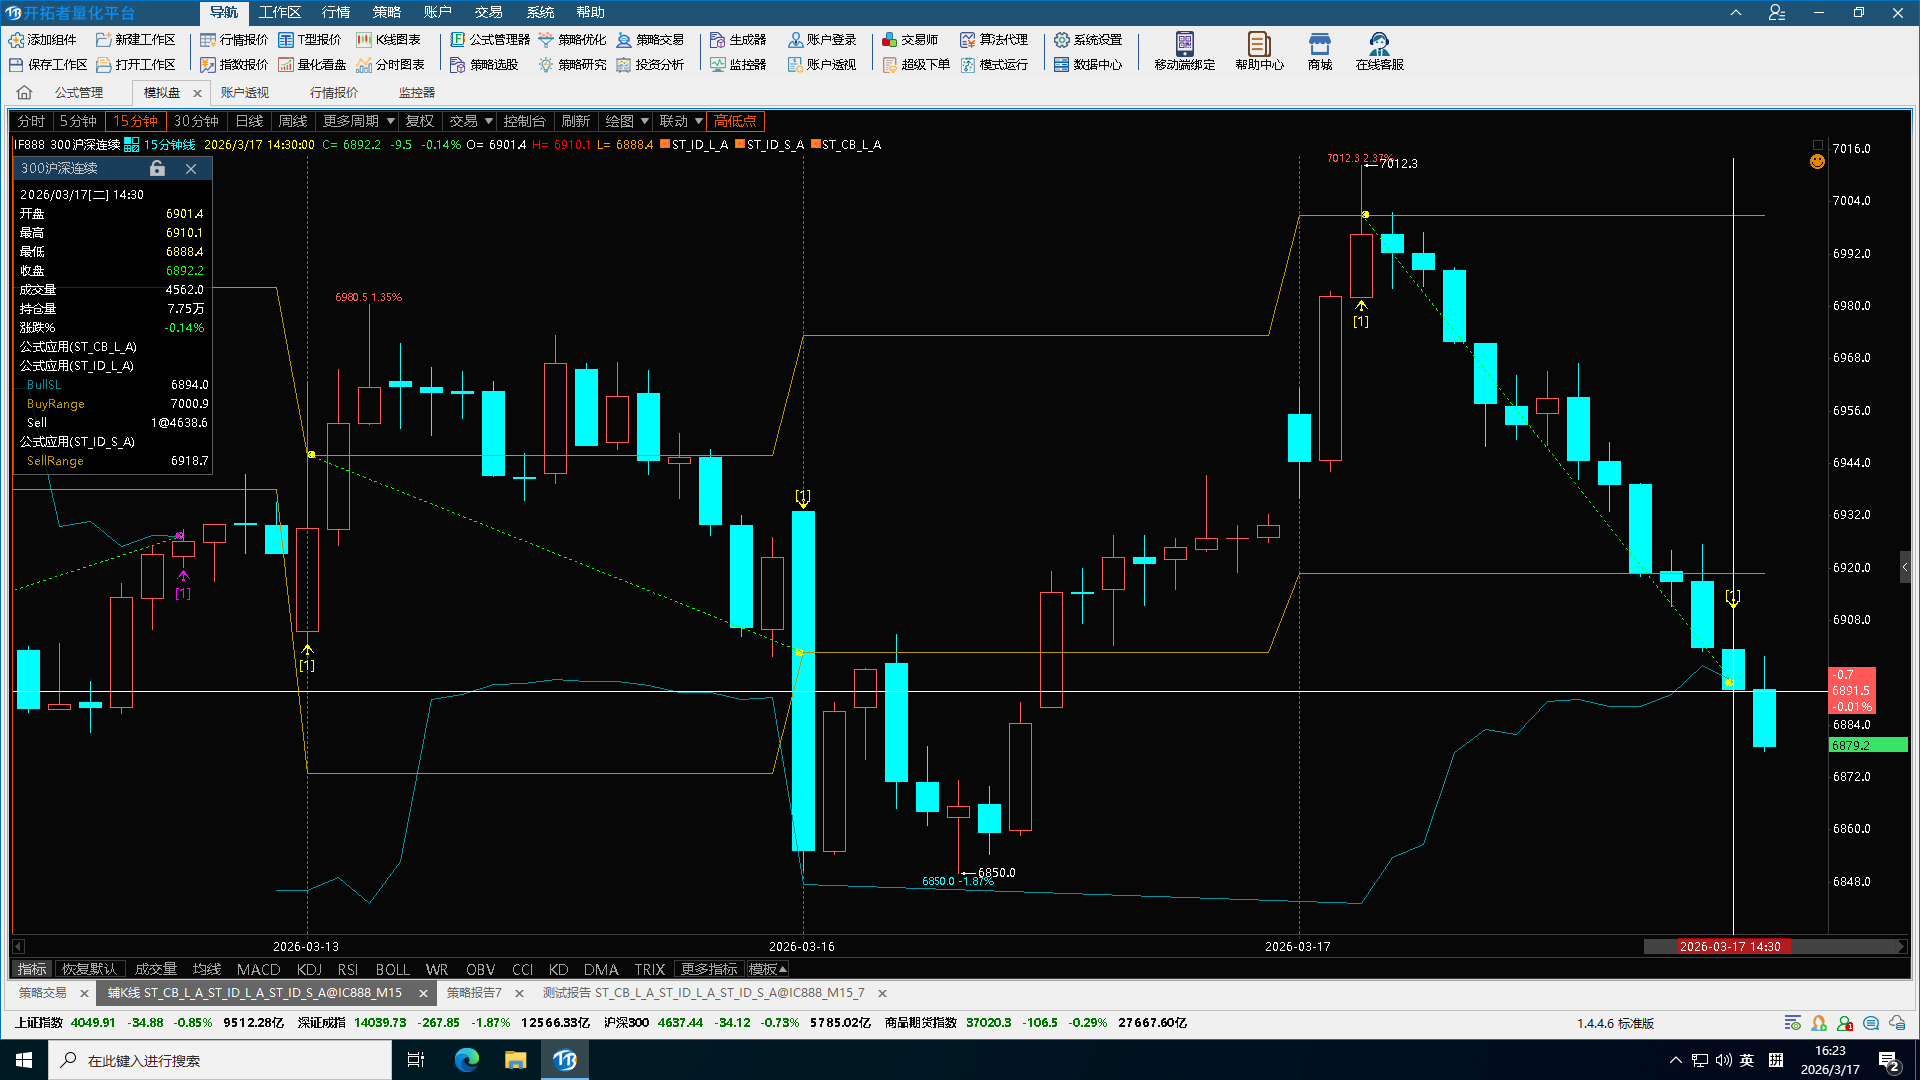Viewport: 1920px width, 1080px height.
Task: Open 移动端绑定 mobile binding
Action: pyautogui.click(x=1184, y=51)
